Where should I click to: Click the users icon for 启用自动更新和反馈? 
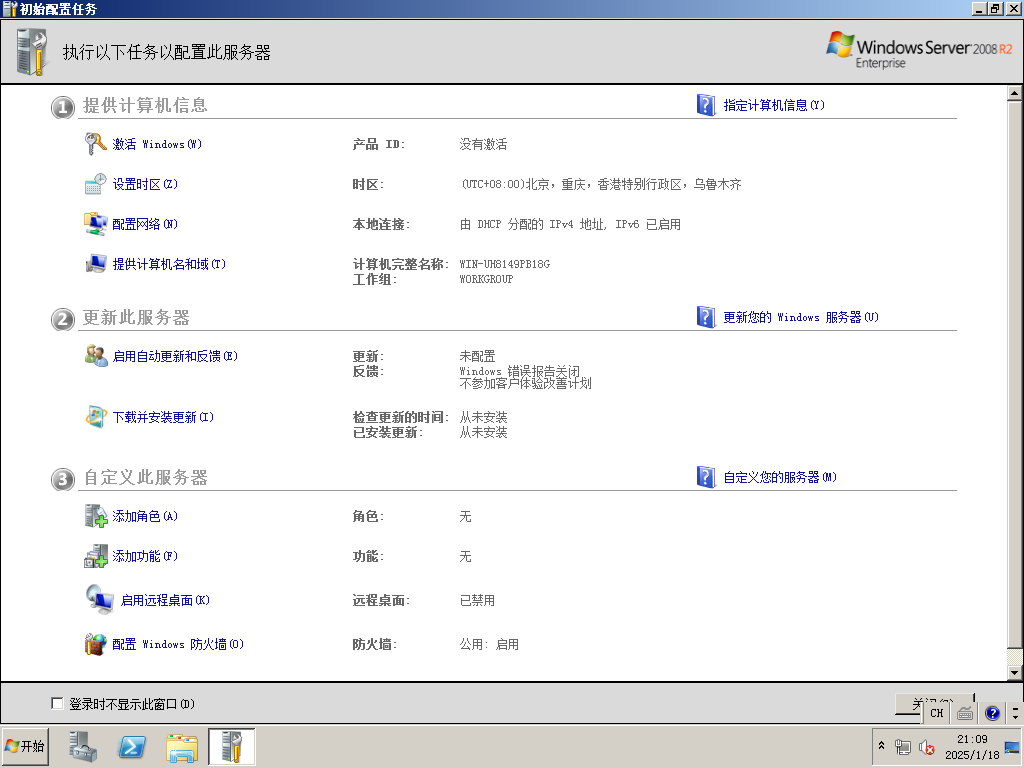[x=96, y=356]
